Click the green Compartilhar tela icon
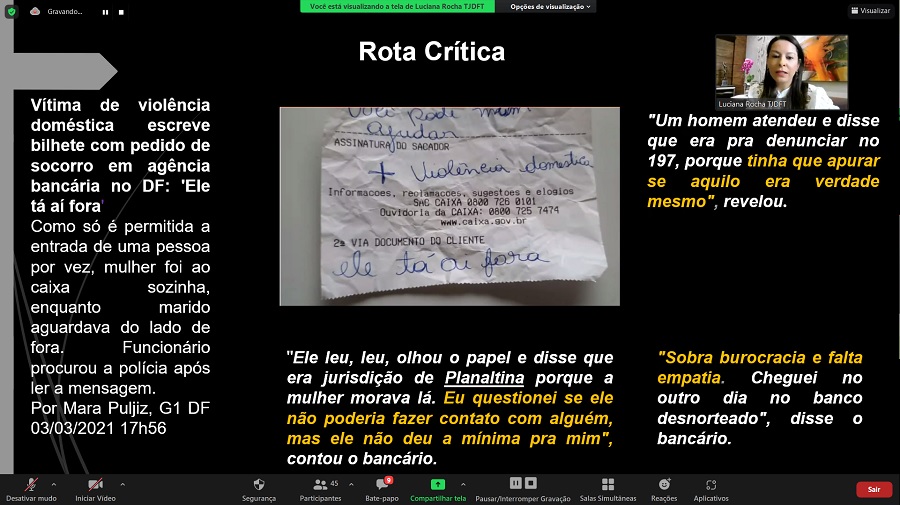 [438, 484]
